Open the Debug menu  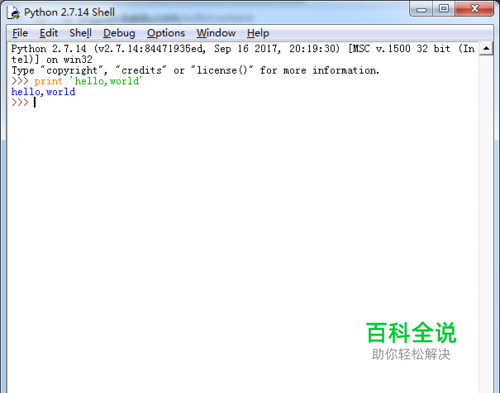click(119, 33)
